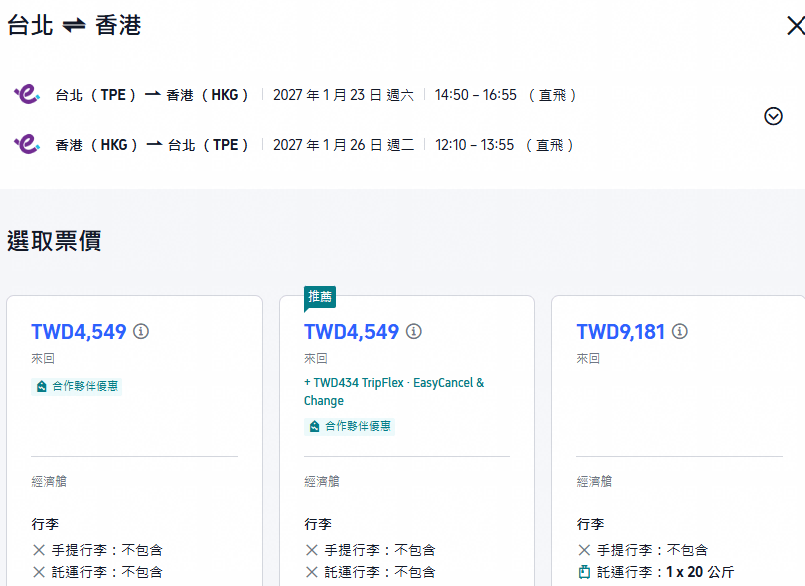Expand flight itinerary details with chevron
This screenshot has height=586, width=805.
point(773,117)
